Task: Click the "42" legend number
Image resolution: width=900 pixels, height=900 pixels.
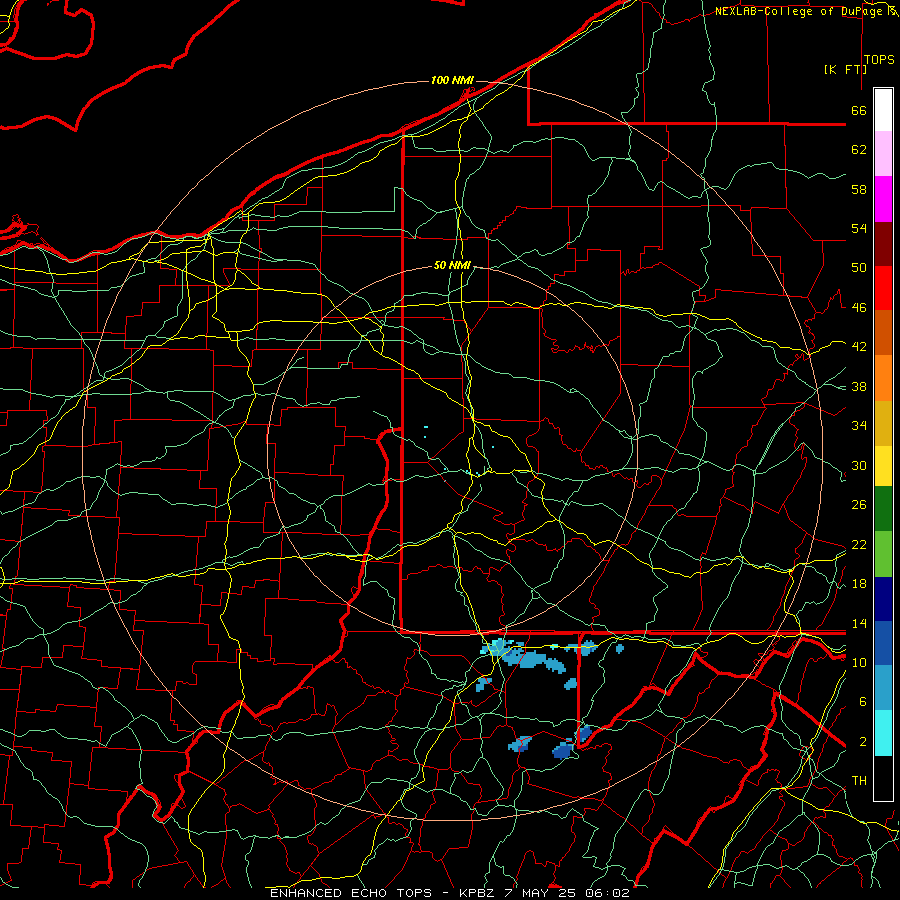Action: pyautogui.click(x=859, y=347)
